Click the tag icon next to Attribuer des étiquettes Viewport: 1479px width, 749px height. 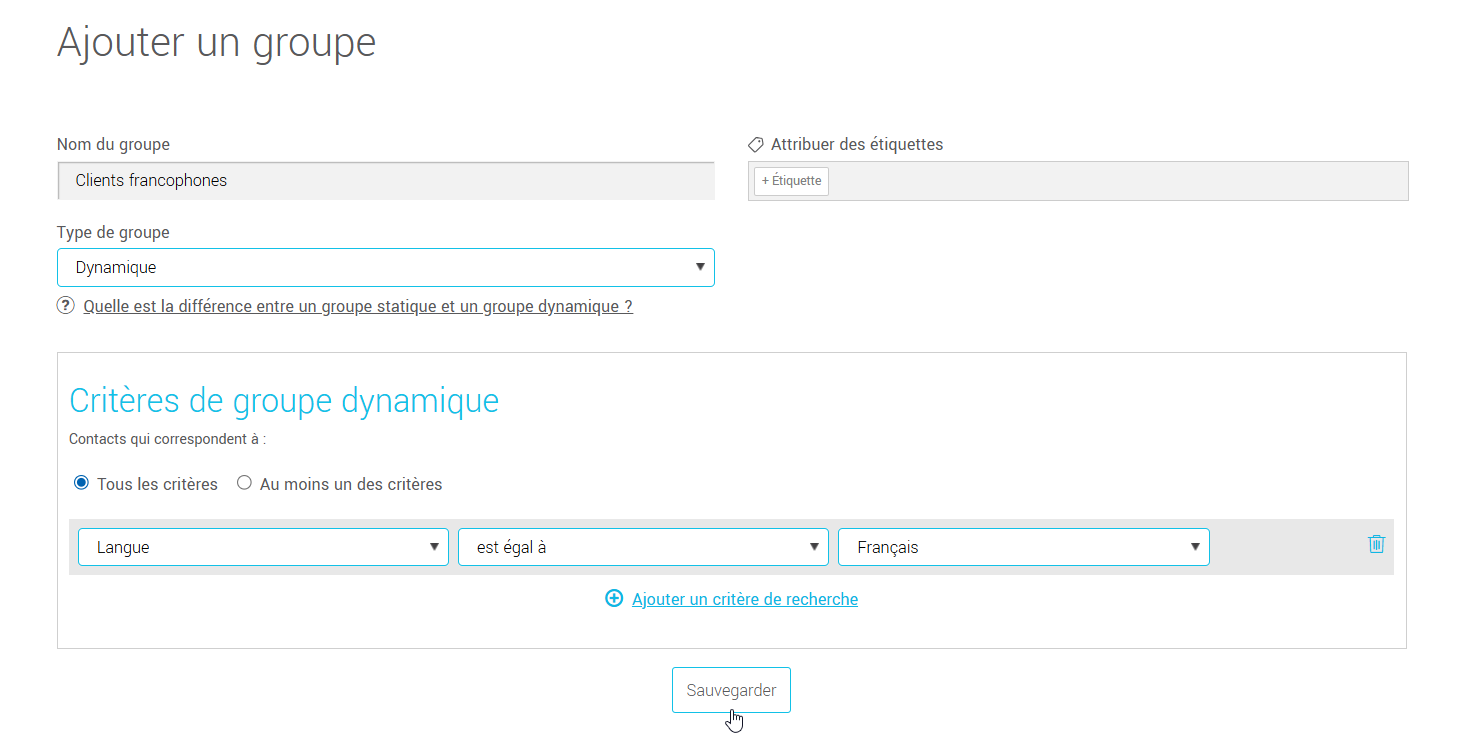[757, 144]
